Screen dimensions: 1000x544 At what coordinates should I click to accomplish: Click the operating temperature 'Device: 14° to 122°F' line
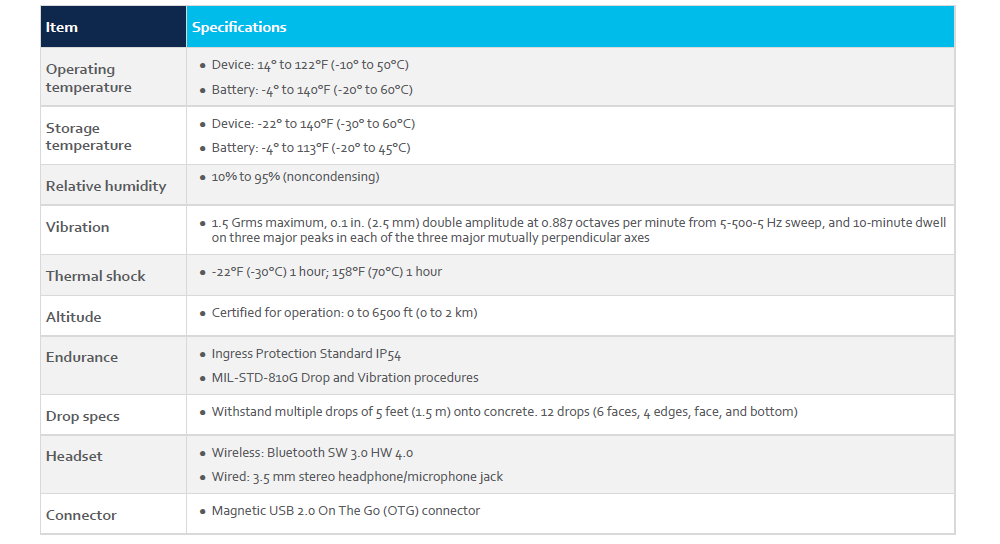coord(310,65)
